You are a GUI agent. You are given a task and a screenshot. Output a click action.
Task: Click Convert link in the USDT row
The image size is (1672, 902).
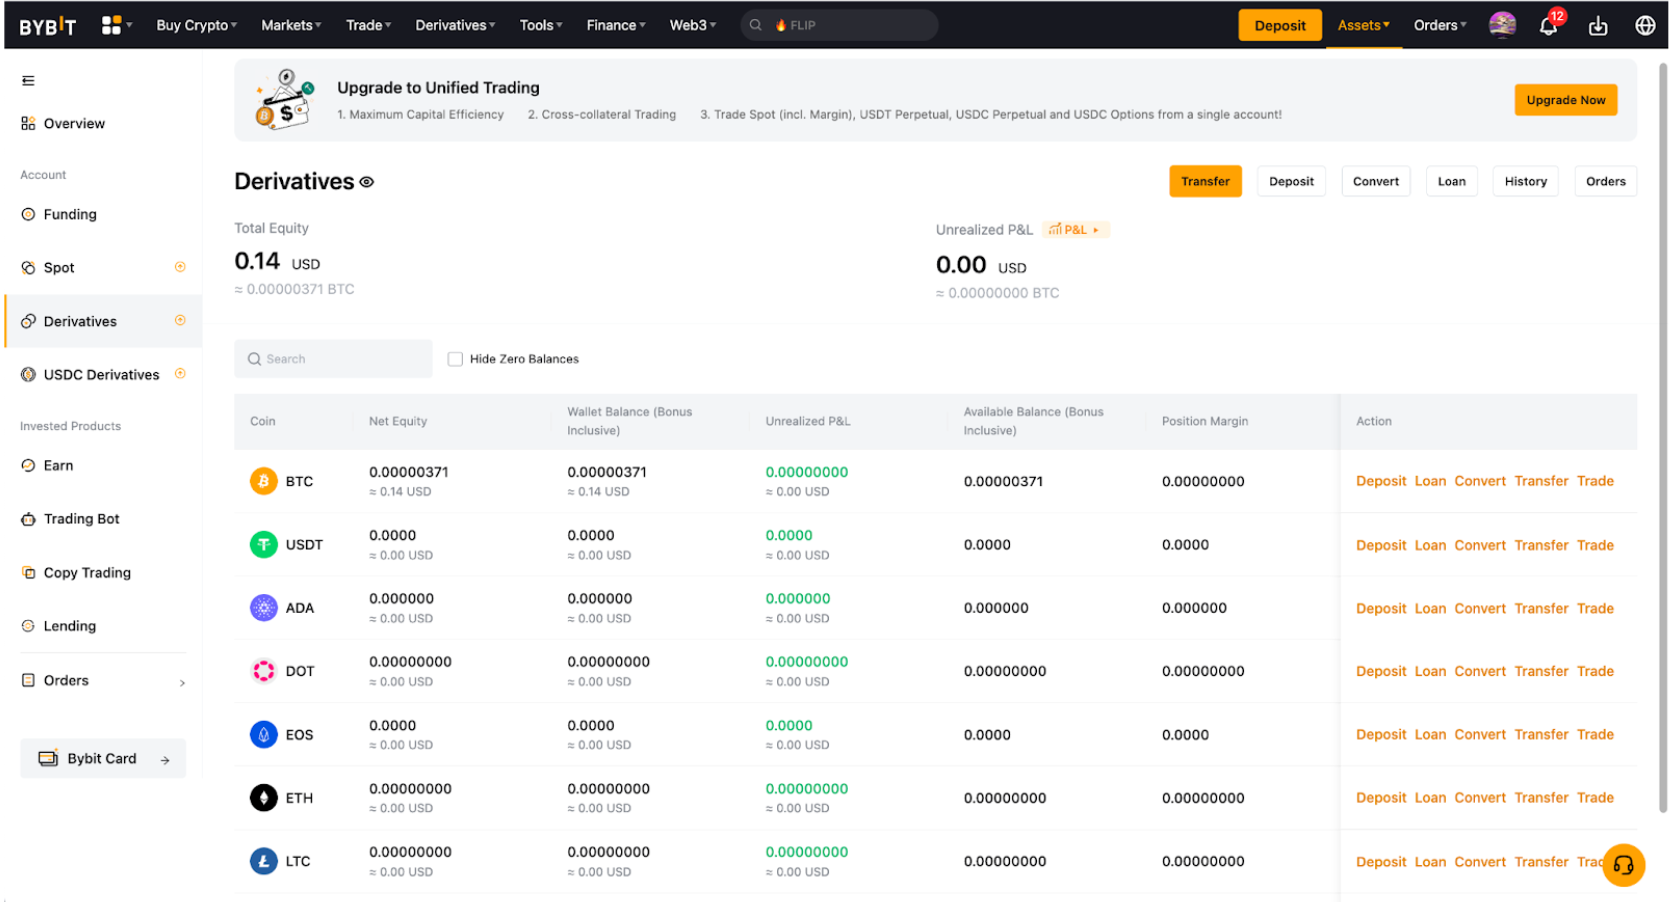click(1479, 545)
